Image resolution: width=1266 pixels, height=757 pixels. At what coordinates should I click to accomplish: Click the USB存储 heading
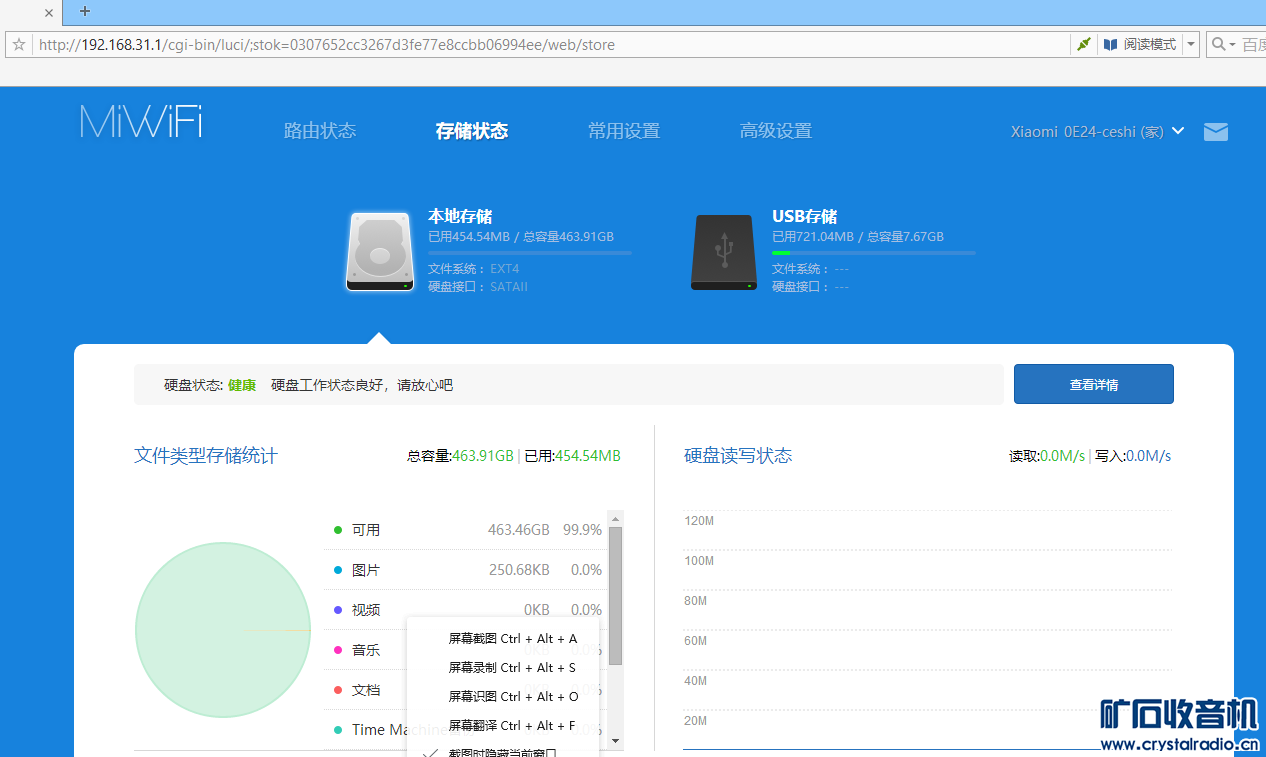805,216
